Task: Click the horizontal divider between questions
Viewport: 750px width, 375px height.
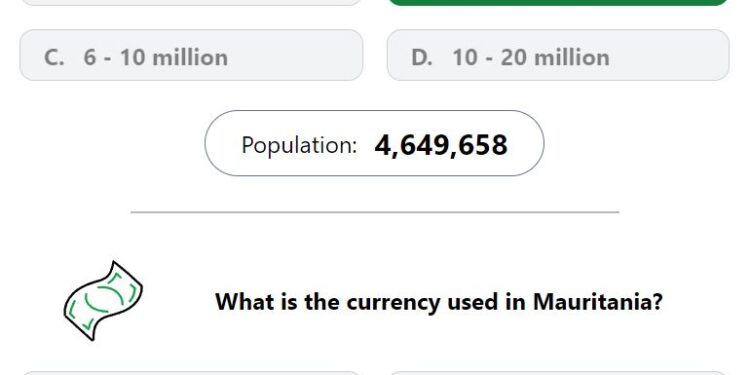Action: pos(375,212)
